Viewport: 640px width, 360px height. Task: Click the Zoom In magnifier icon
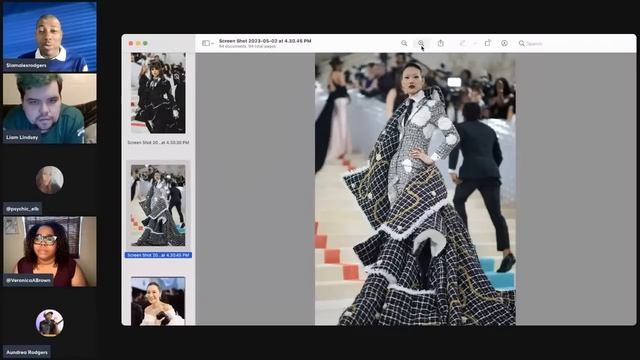pos(421,43)
